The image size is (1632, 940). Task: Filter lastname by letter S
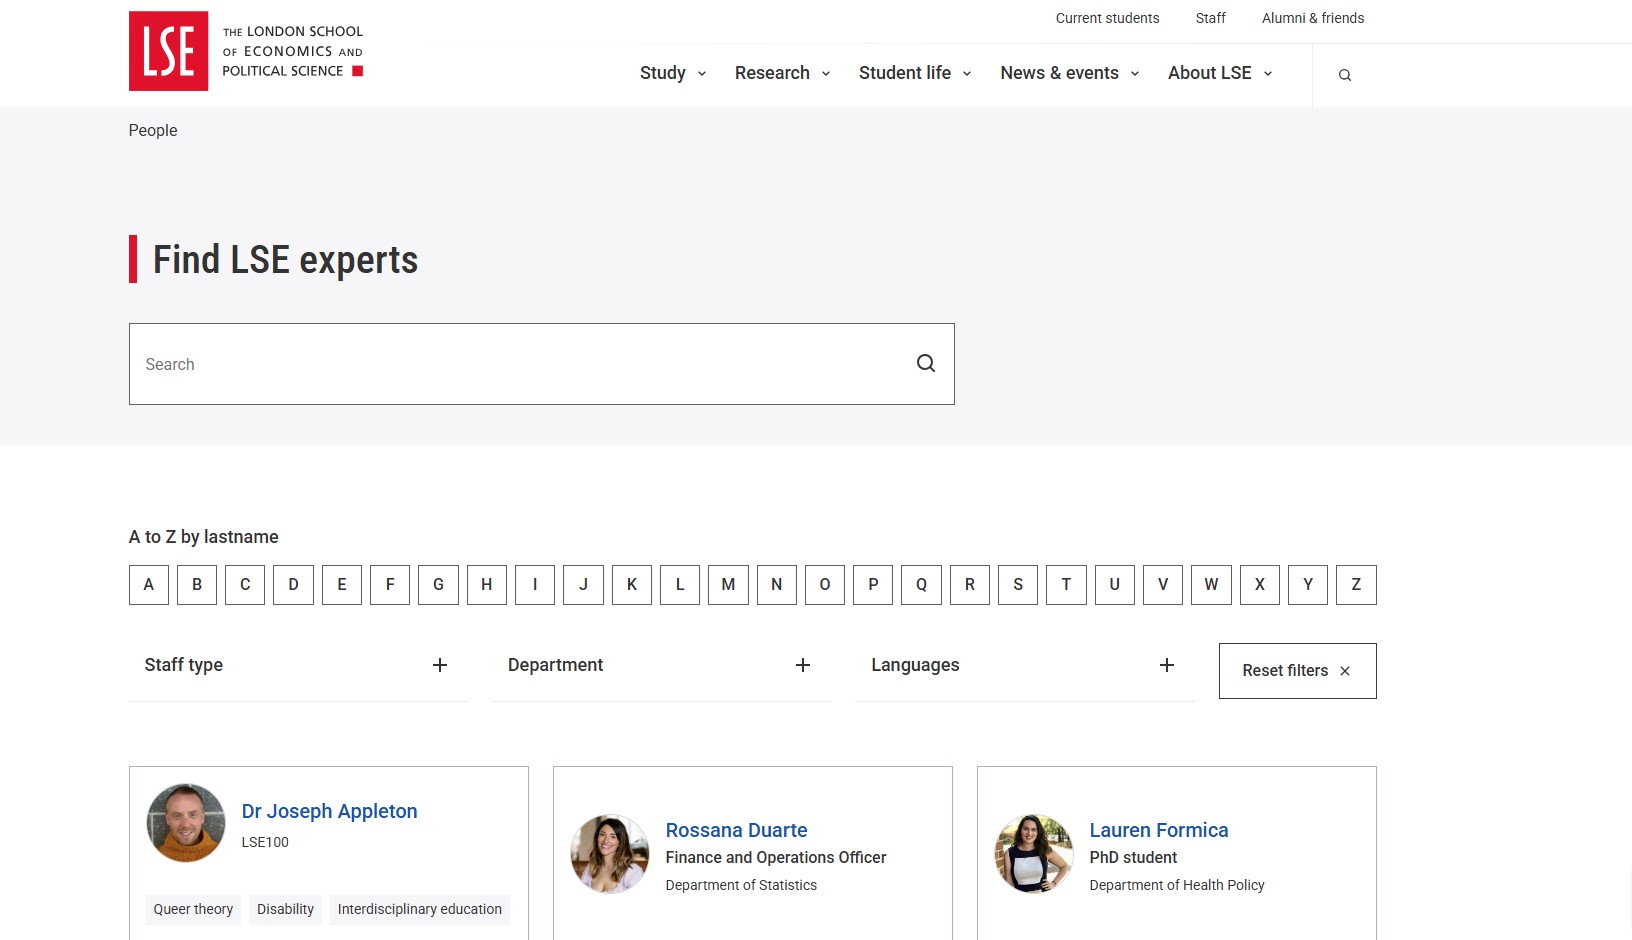[1018, 585]
